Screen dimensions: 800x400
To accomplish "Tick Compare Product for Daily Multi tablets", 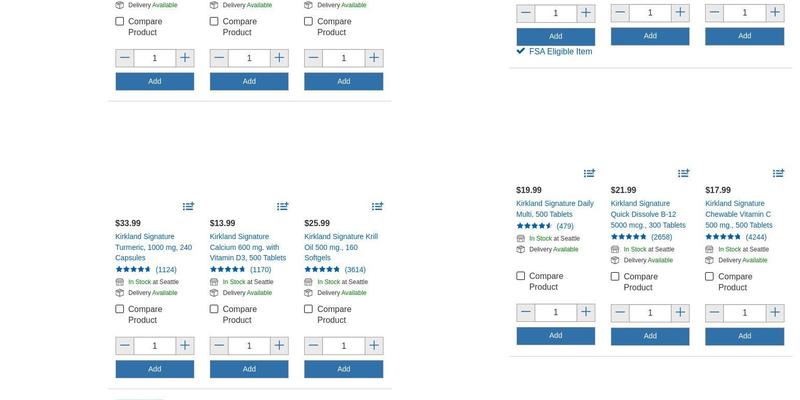I will 521,276.
